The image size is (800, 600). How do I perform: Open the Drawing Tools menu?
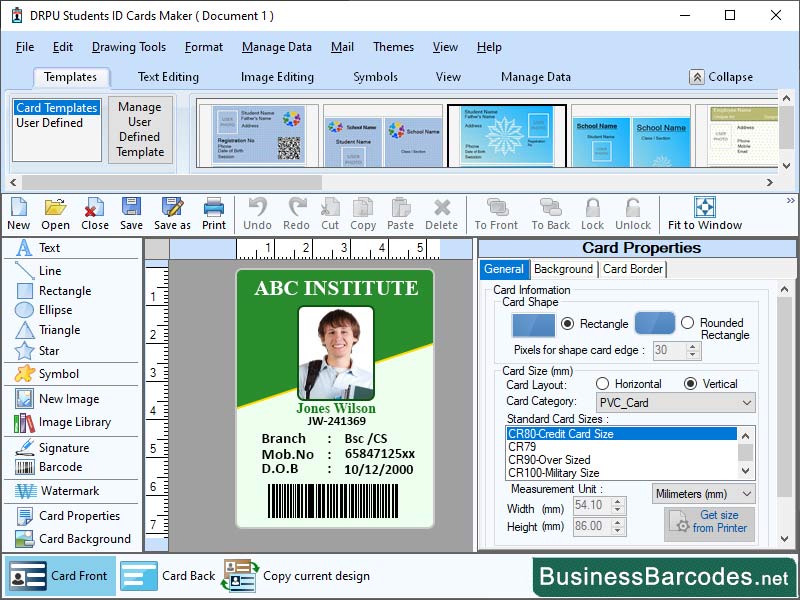pos(129,47)
